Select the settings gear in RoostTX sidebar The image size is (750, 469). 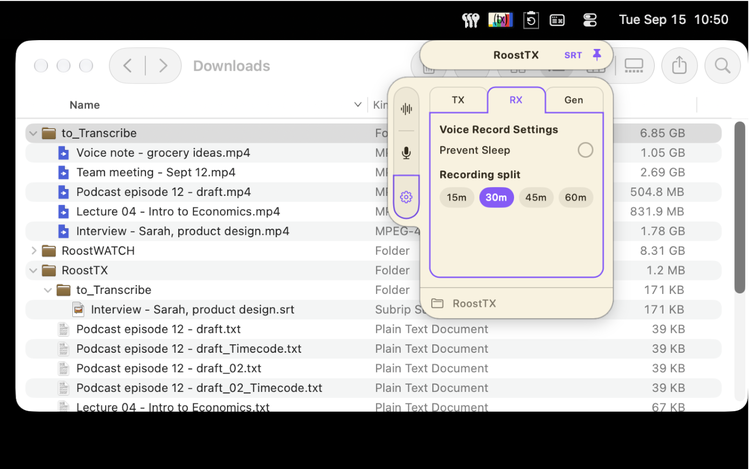coord(406,196)
